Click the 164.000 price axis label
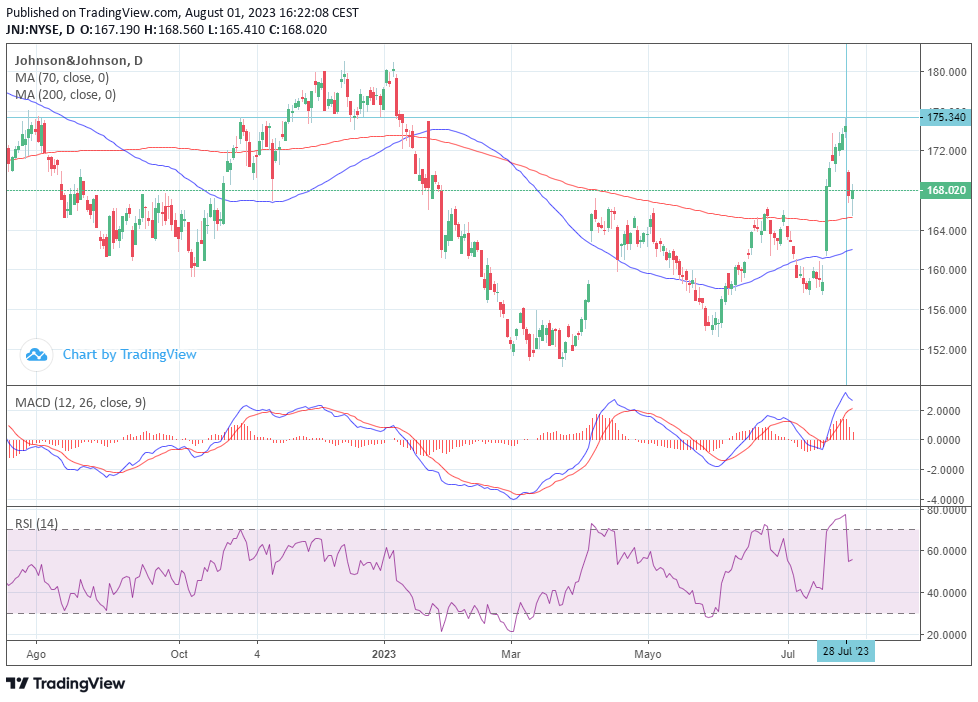This screenshot has width=978, height=702. pyautogui.click(x=947, y=230)
